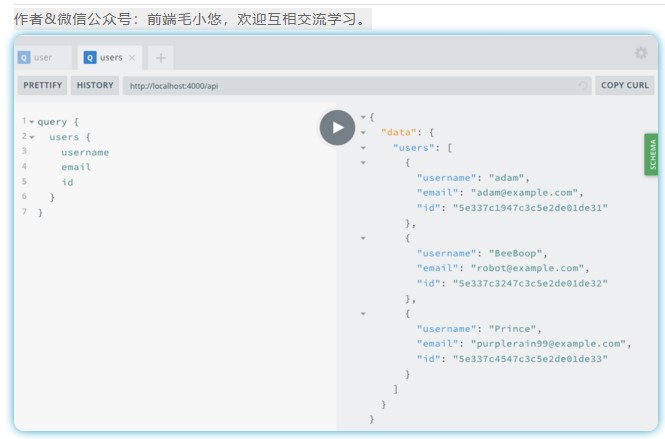The height and width of the screenshot is (439, 665).
Task: Click id value ending in de31
Action: click(x=530, y=208)
